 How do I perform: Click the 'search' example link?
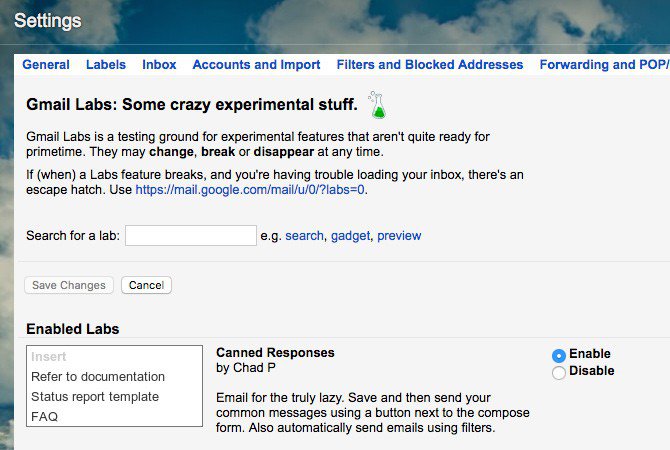pyautogui.click(x=304, y=235)
